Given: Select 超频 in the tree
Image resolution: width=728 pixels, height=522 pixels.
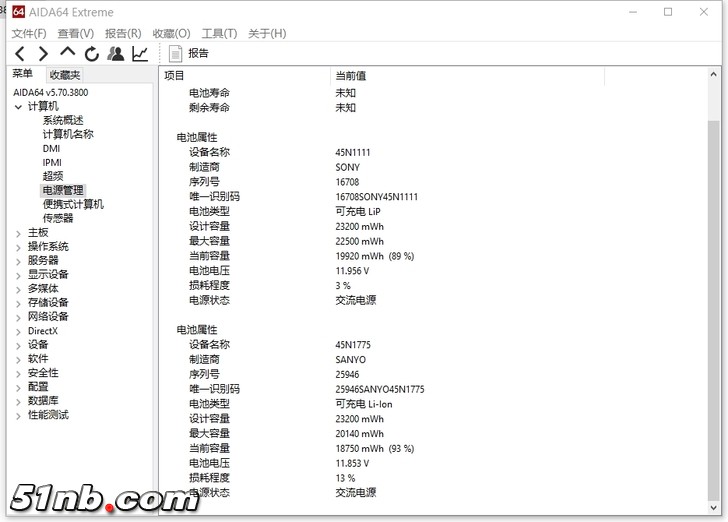Looking at the screenshot, I should coord(52,176).
